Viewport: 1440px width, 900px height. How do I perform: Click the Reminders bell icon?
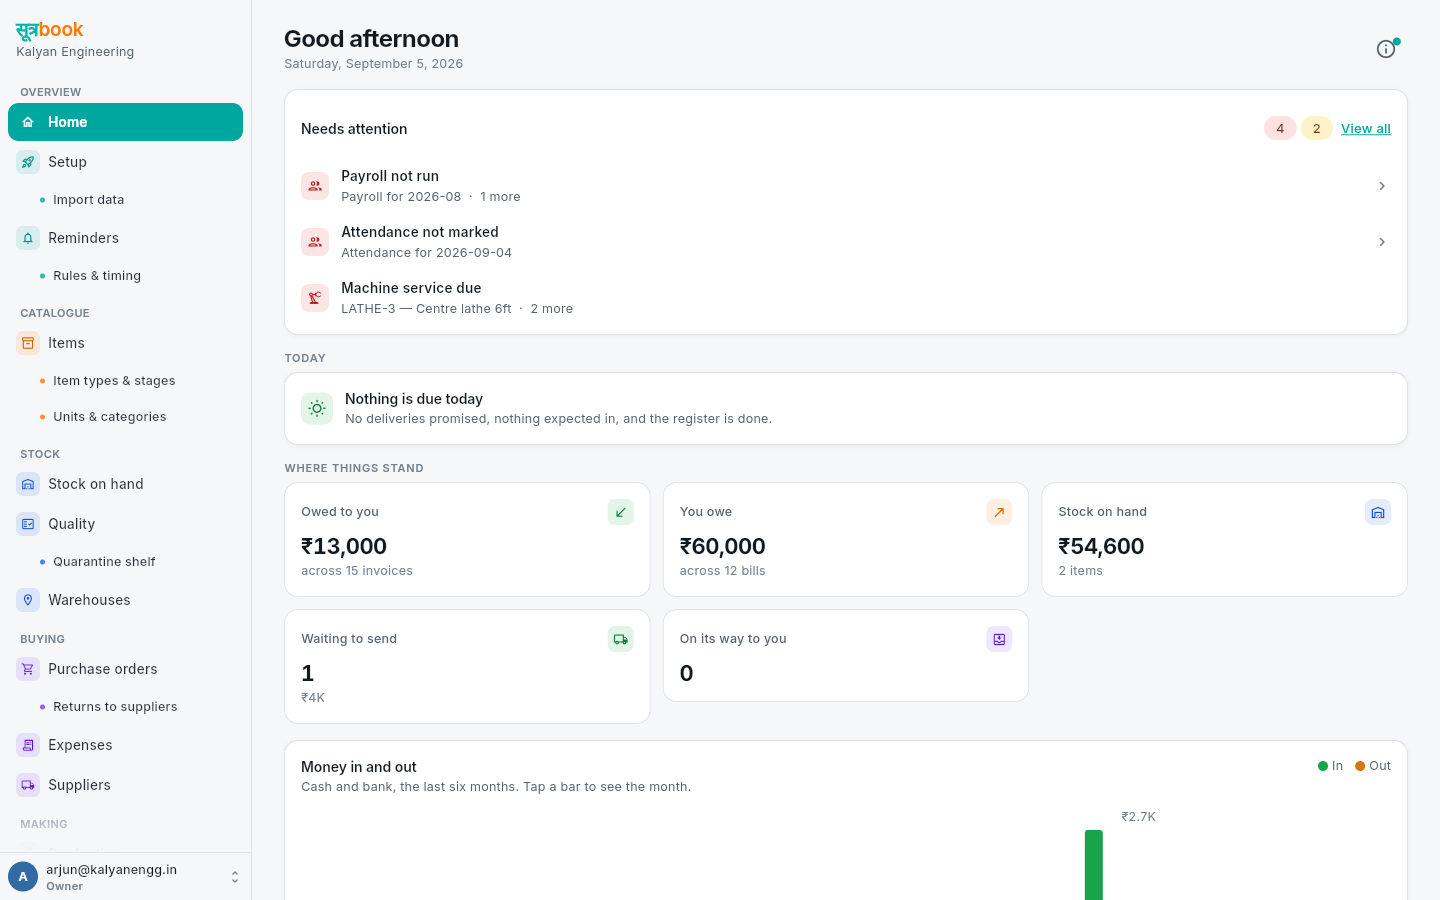28,238
